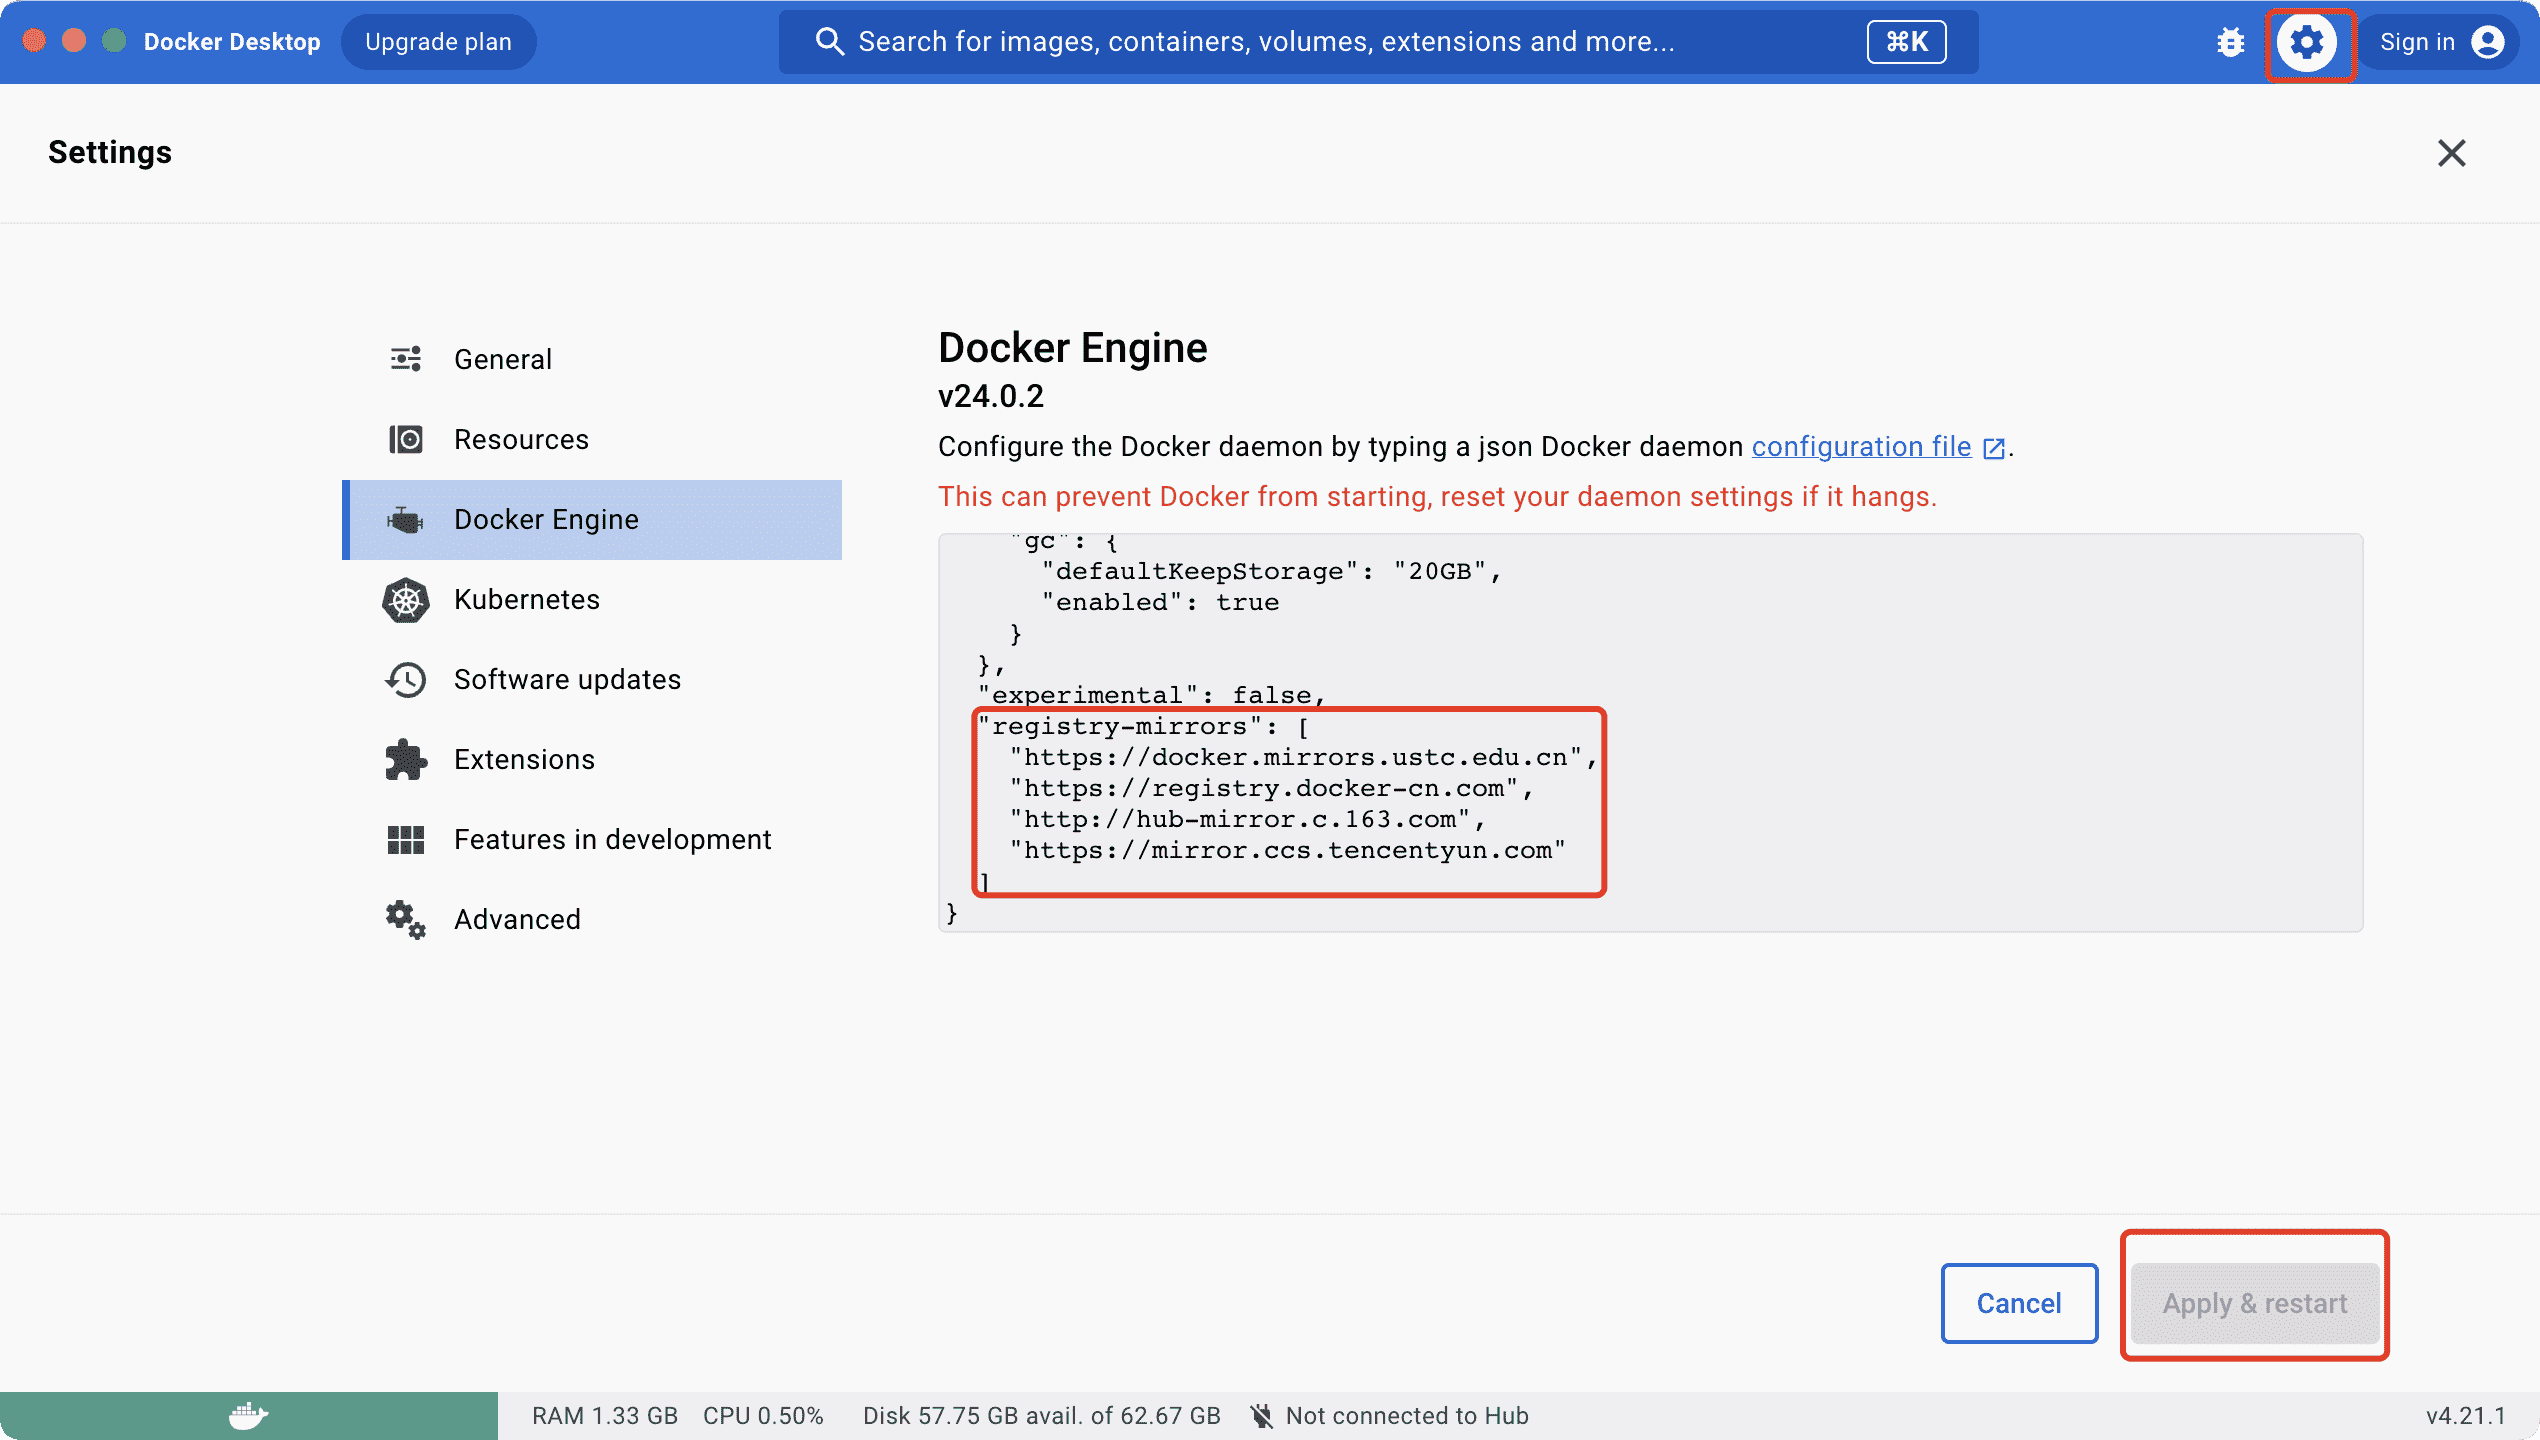The width and height of the screenshot is (2540, 1440).
Task: Click the "http://hub-mirror.c.163.com" line
Action: 1248,820
